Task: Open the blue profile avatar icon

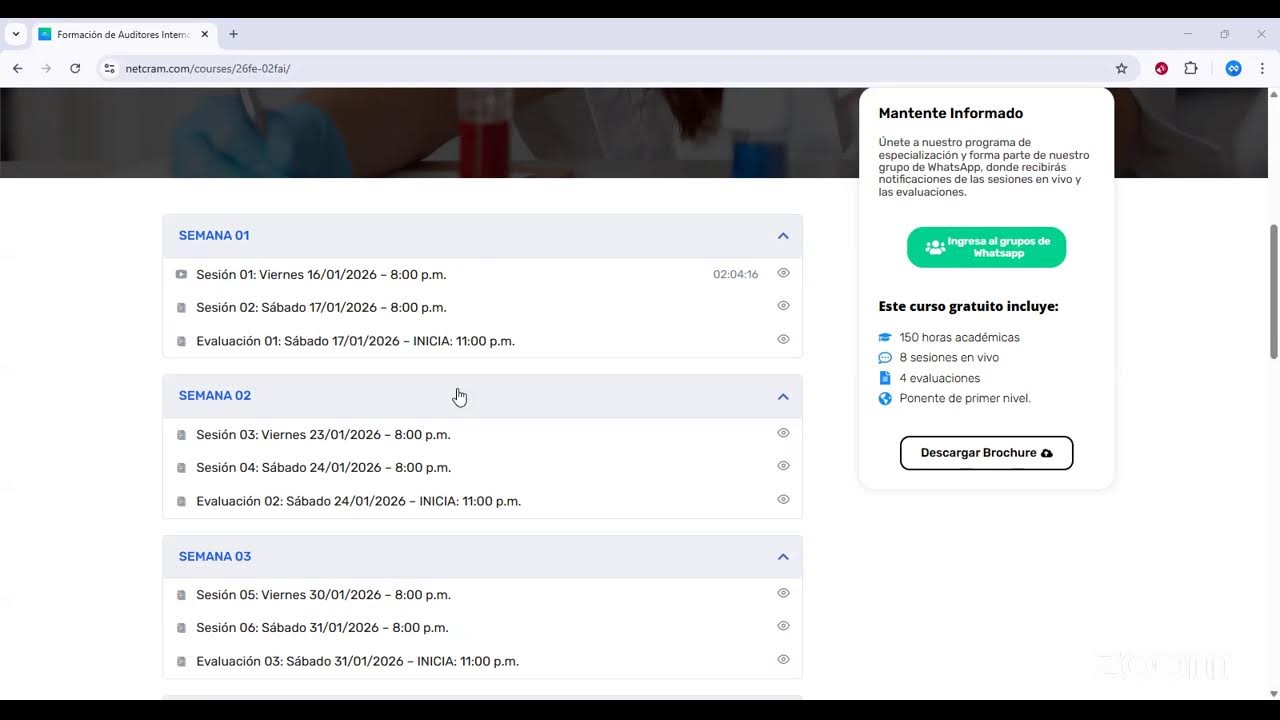Action: 1233,68
